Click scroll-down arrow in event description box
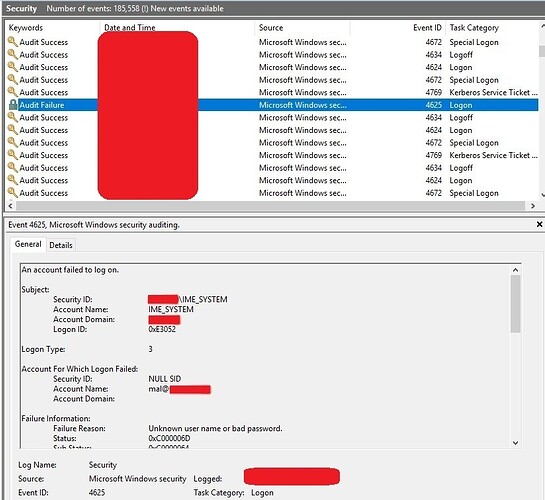Screen dimensions: 545x500 pyautogui.click(x=515, y=443)
